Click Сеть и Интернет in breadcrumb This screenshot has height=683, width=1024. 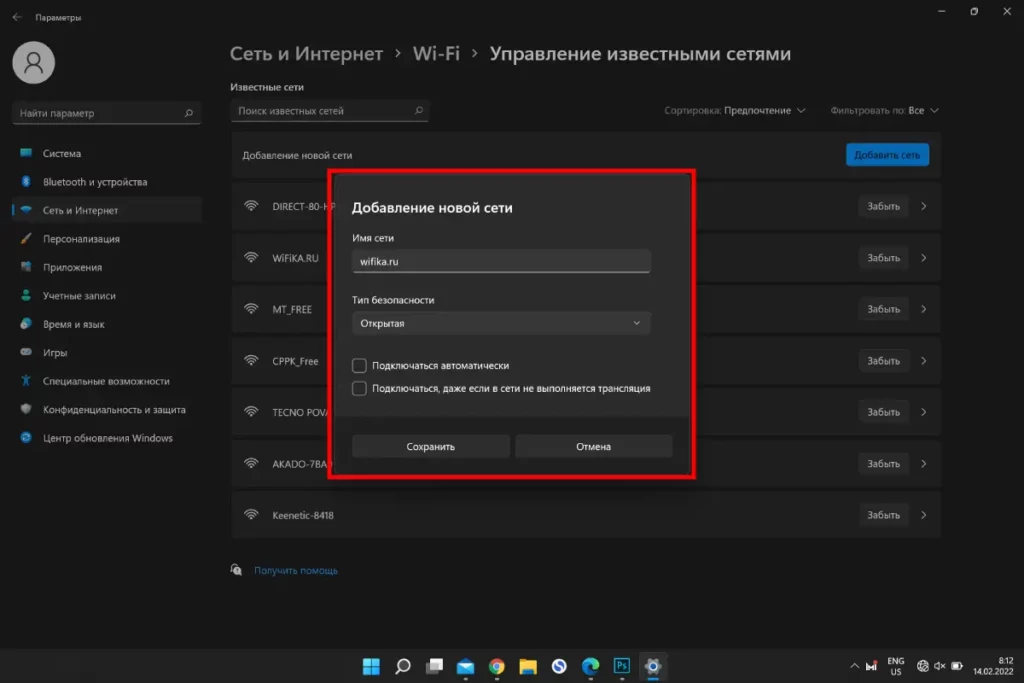[x=306, y=54]
